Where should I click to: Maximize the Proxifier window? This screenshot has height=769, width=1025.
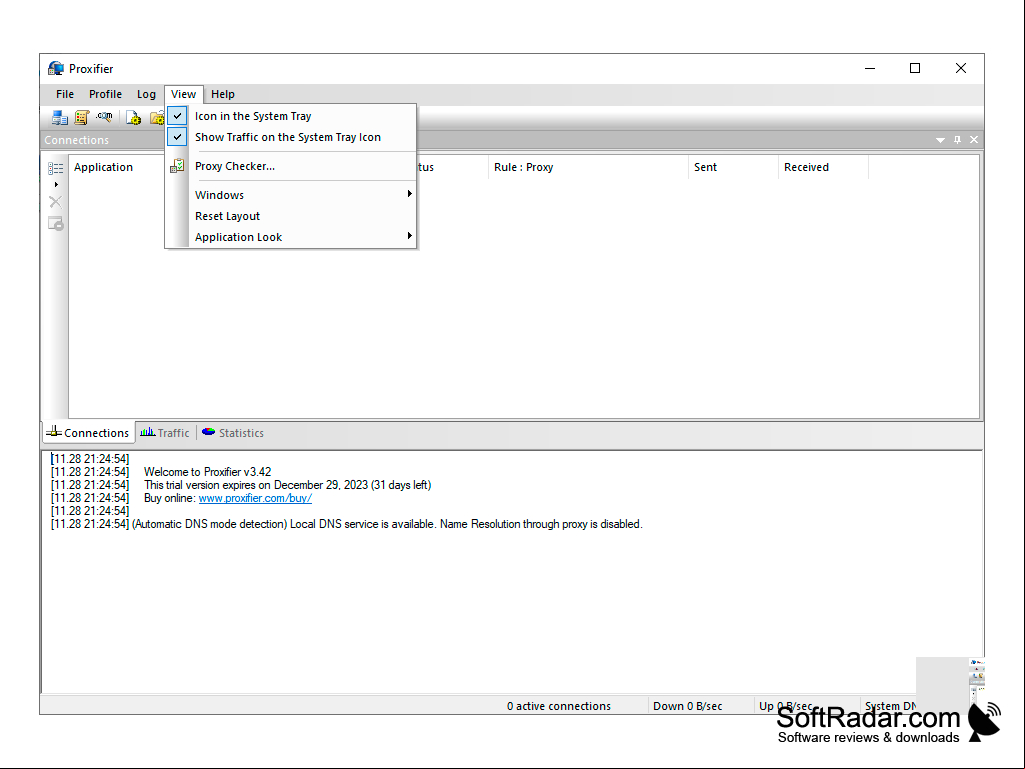tap(915, 68)
